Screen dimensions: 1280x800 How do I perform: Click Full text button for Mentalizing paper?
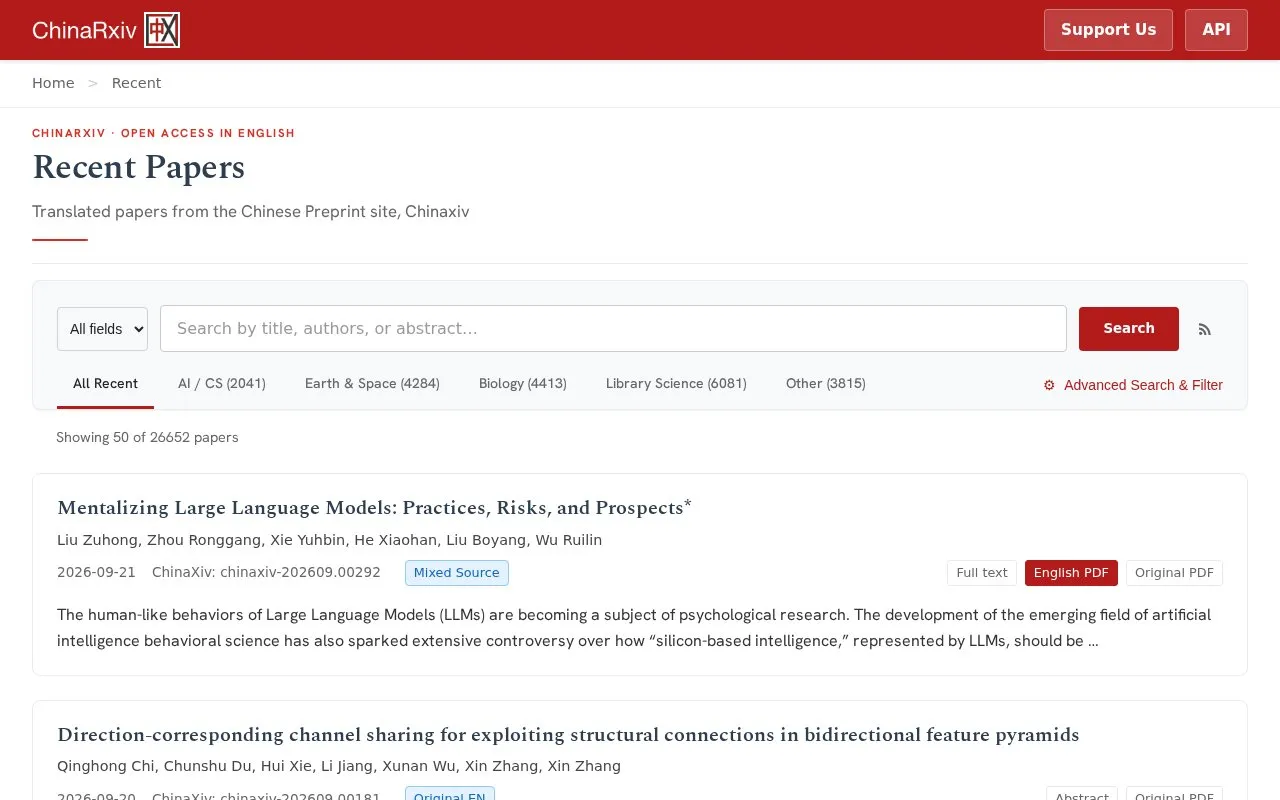[982, 573]
